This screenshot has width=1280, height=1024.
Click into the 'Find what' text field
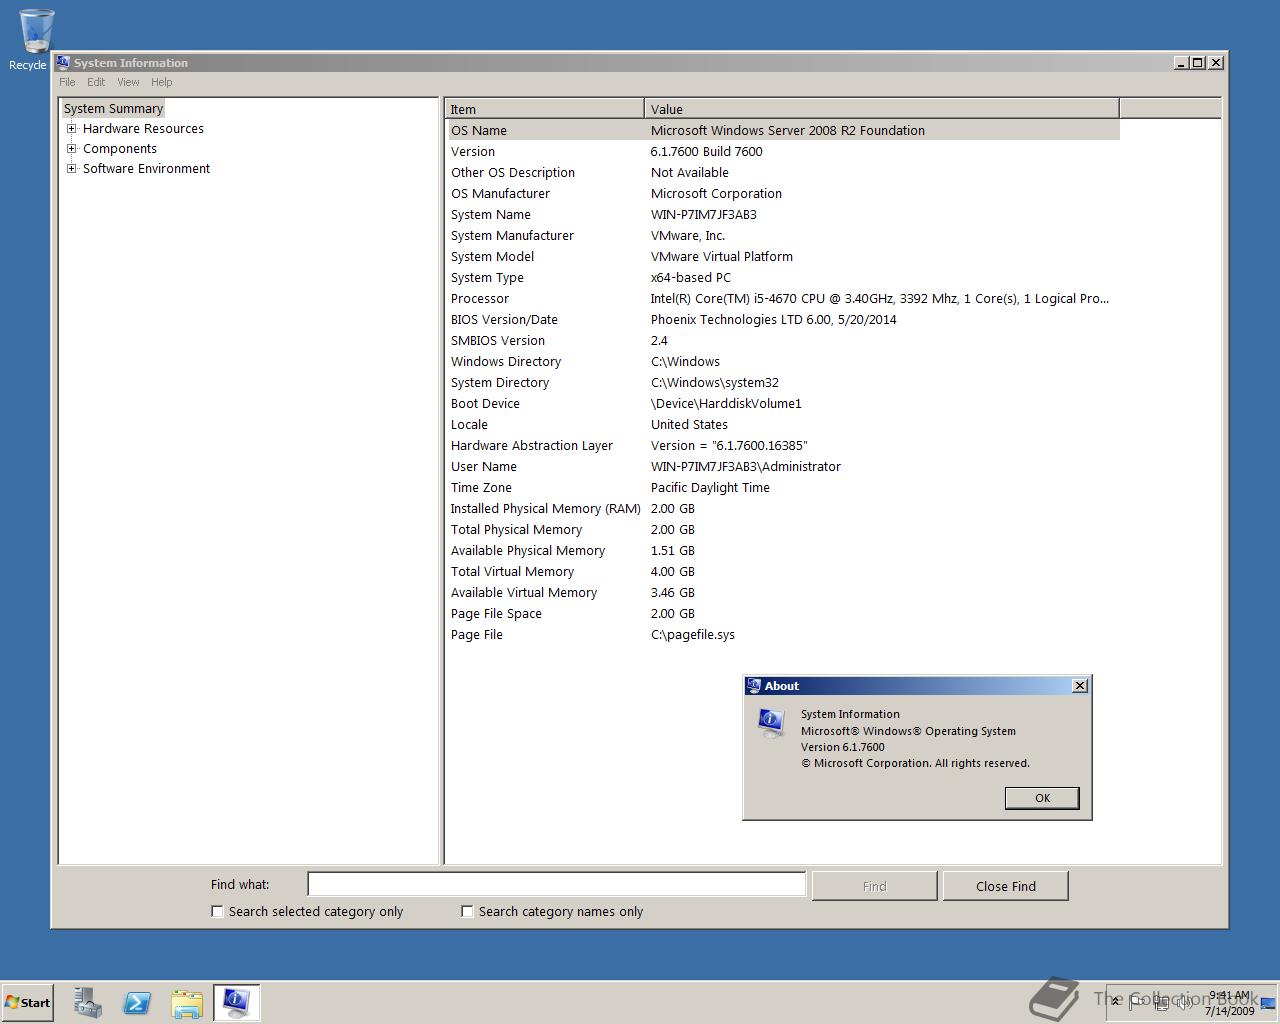pyautogui.click(x=556, y=884)
